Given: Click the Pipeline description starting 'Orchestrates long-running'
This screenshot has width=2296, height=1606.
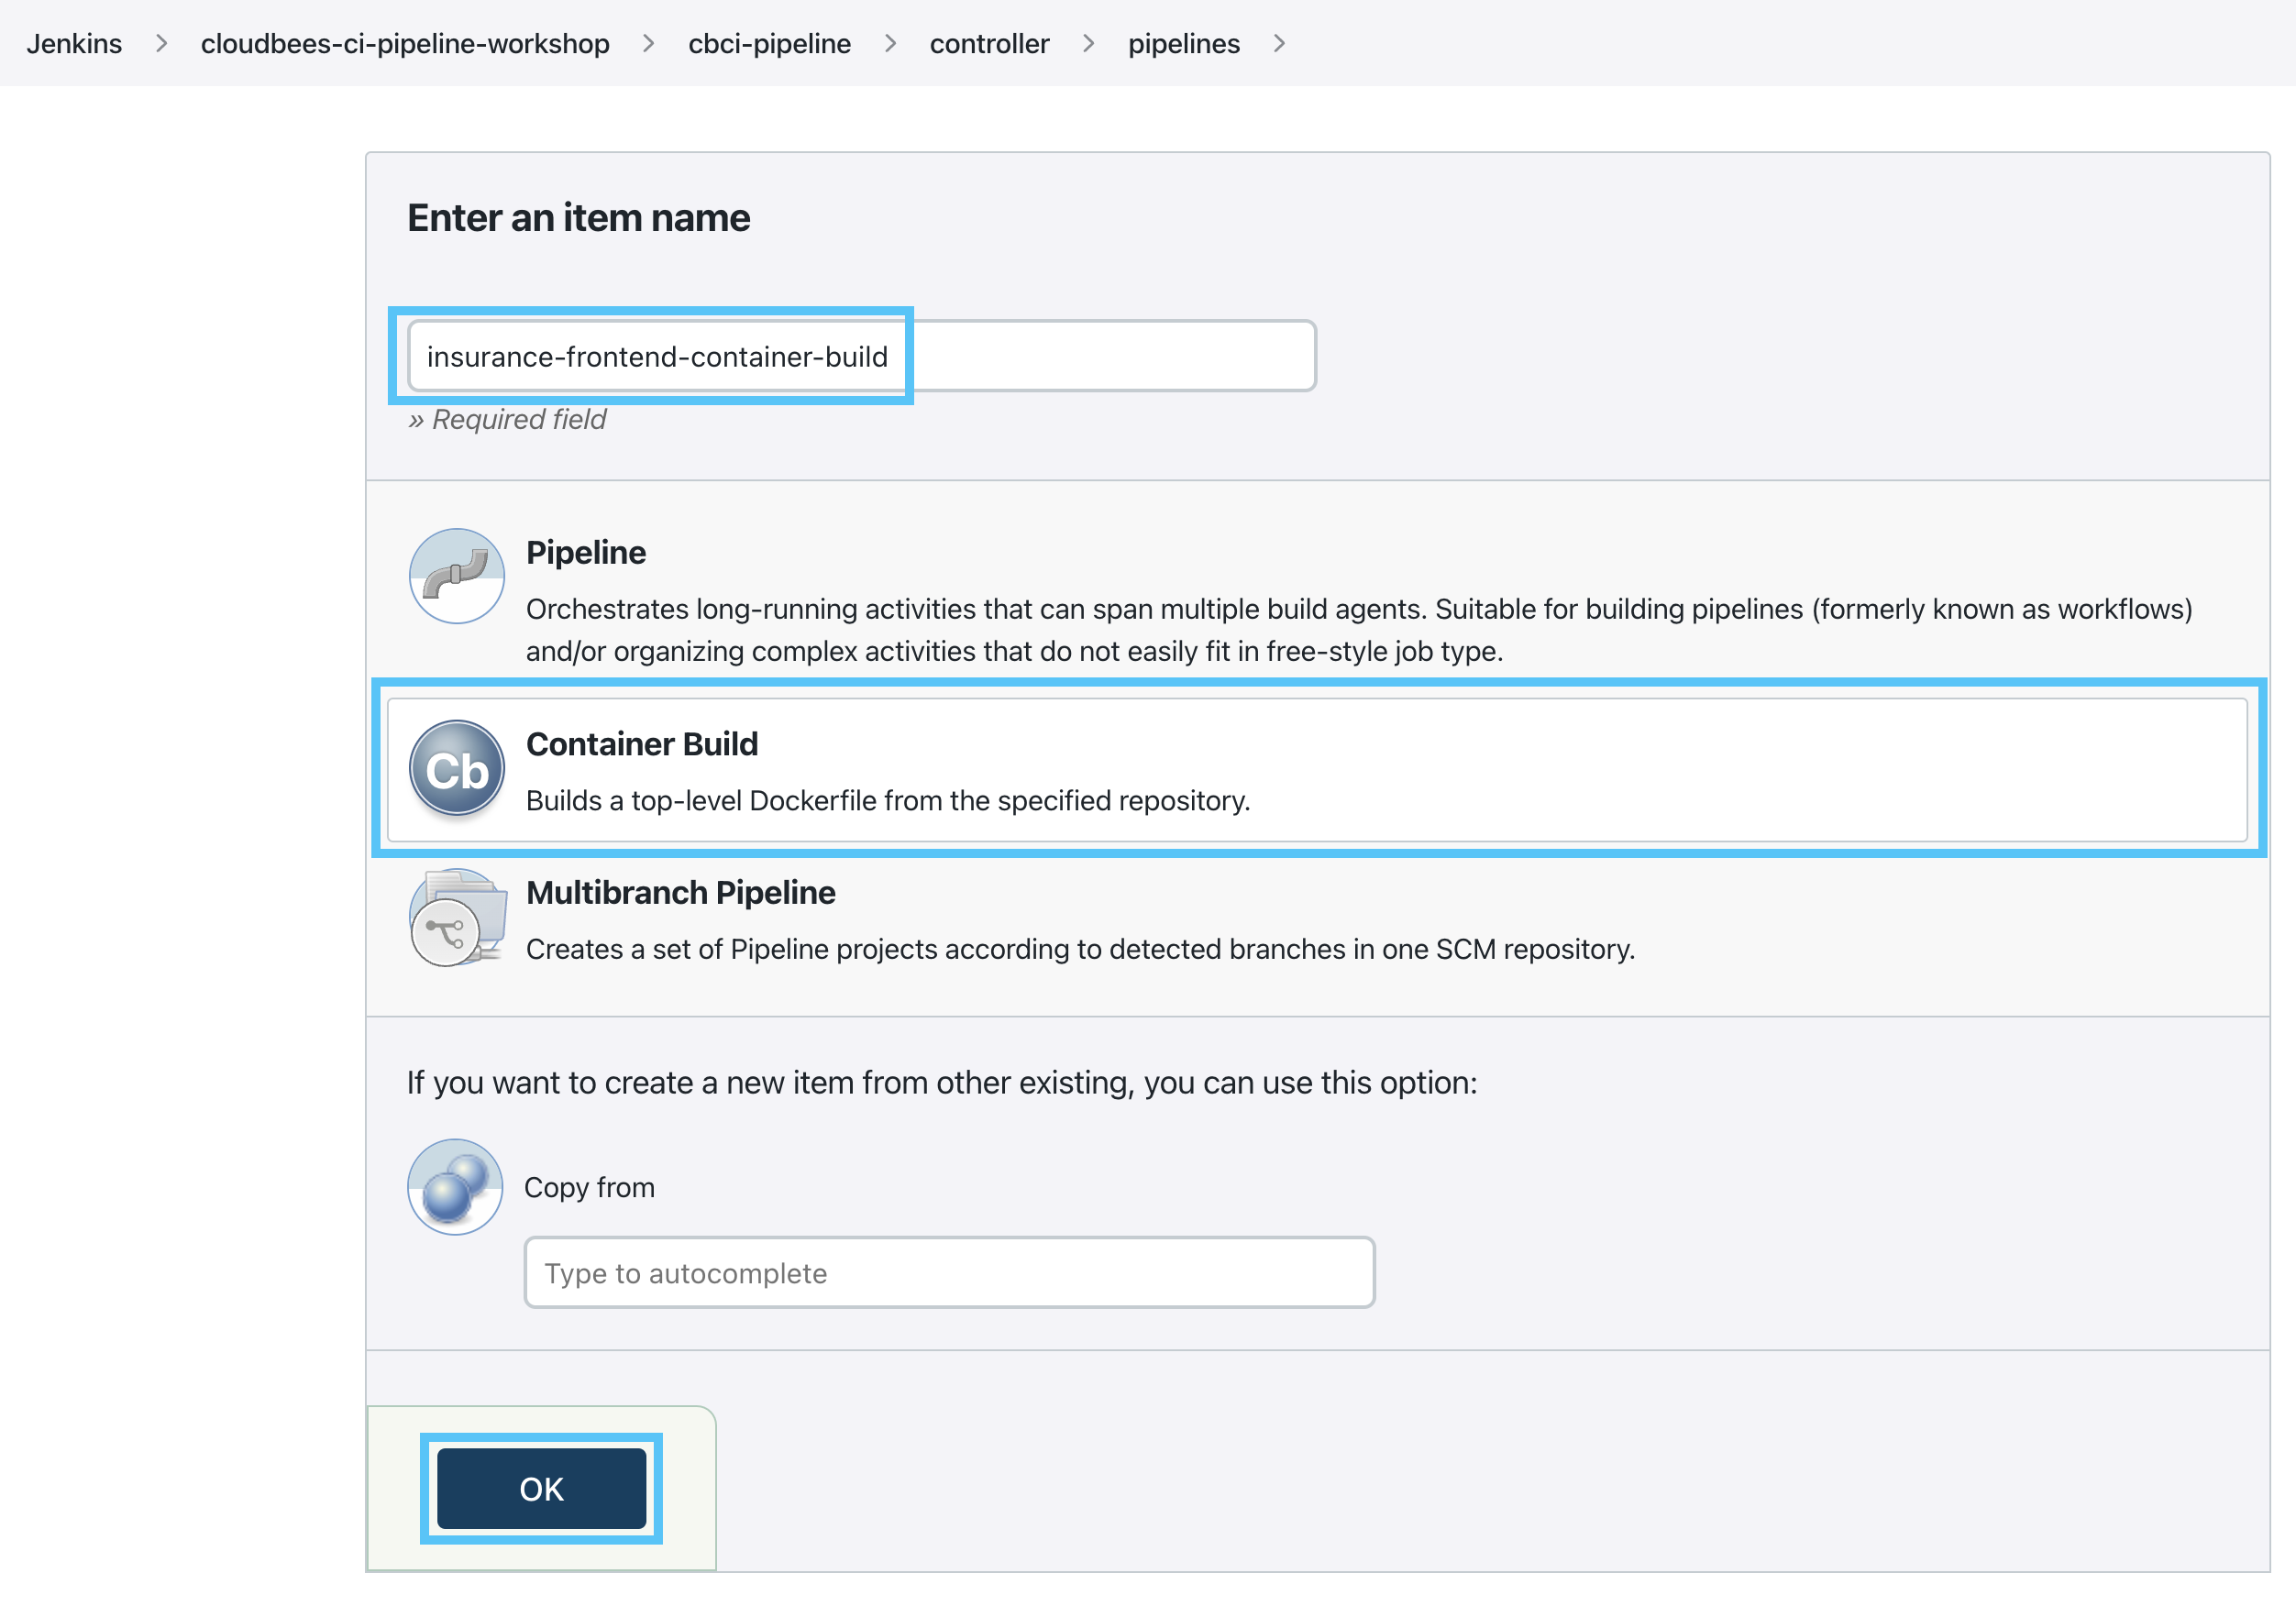Looking at the screenshot, I should 1359,630.
